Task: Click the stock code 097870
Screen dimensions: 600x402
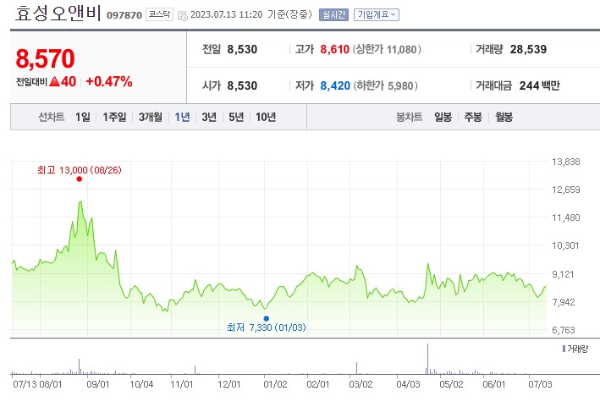Action: point(124,15)
